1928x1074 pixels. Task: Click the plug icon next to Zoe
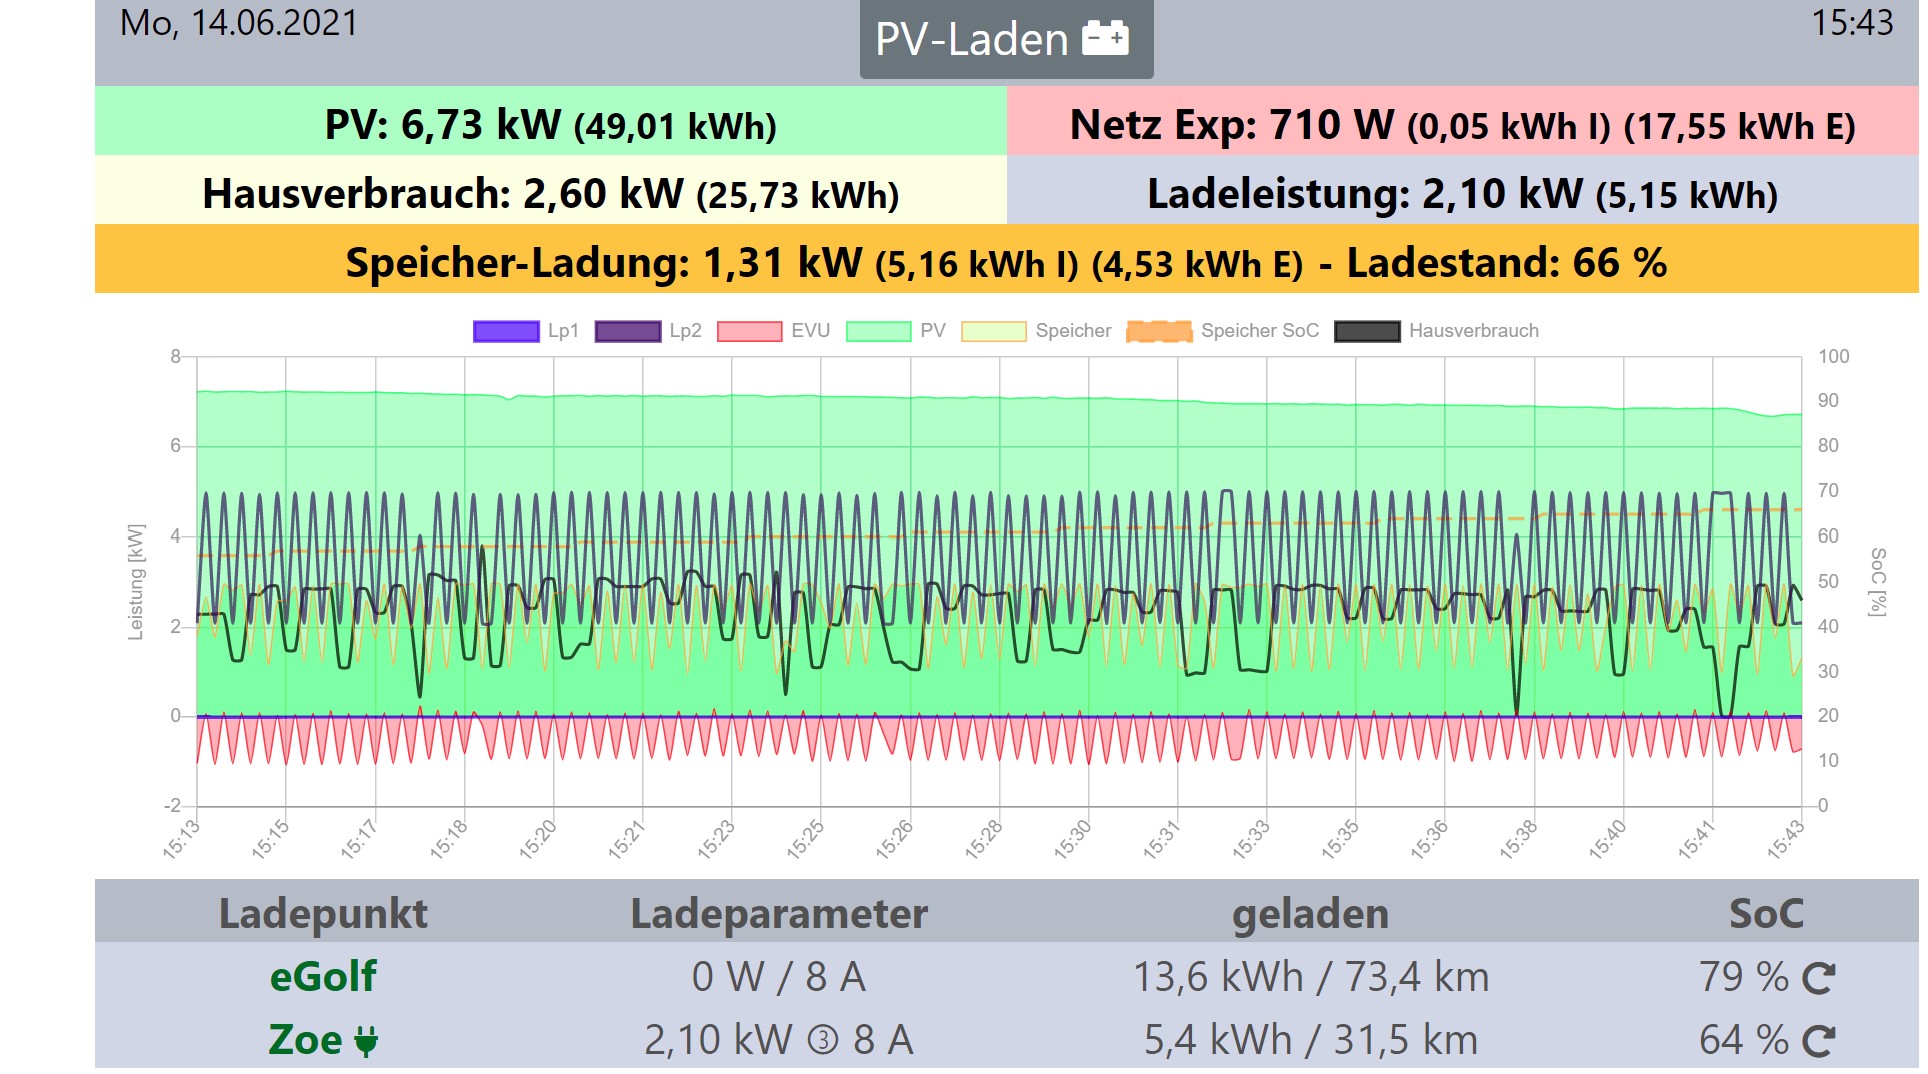pos(366,1042)
